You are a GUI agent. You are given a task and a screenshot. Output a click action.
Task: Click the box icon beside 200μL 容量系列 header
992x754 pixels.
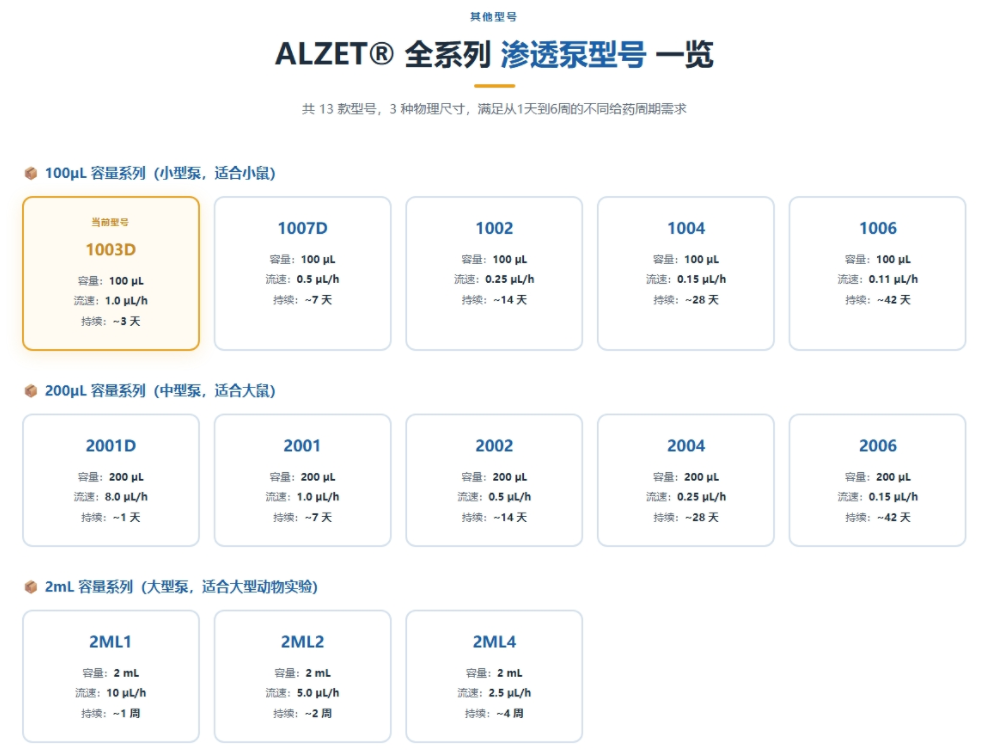[x=30, y=390]
